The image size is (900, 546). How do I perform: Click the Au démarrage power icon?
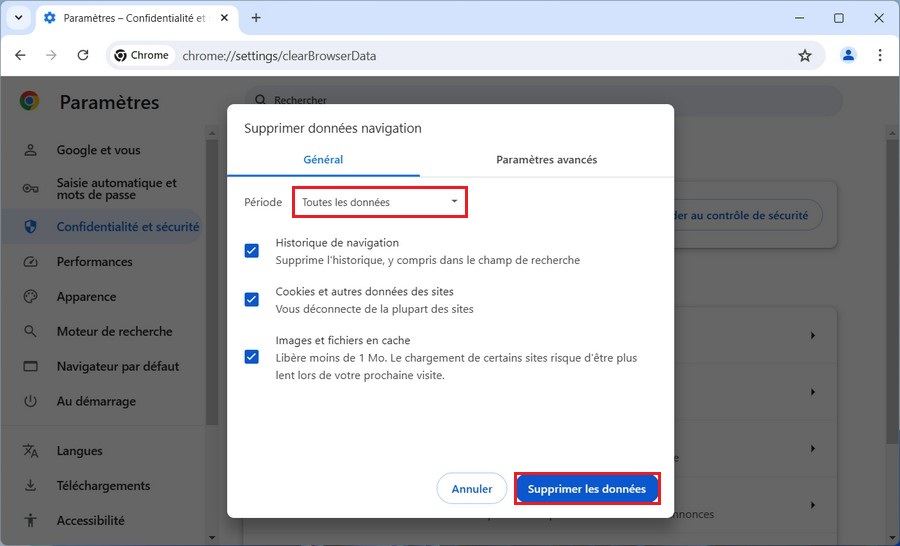tap(30, 401)
